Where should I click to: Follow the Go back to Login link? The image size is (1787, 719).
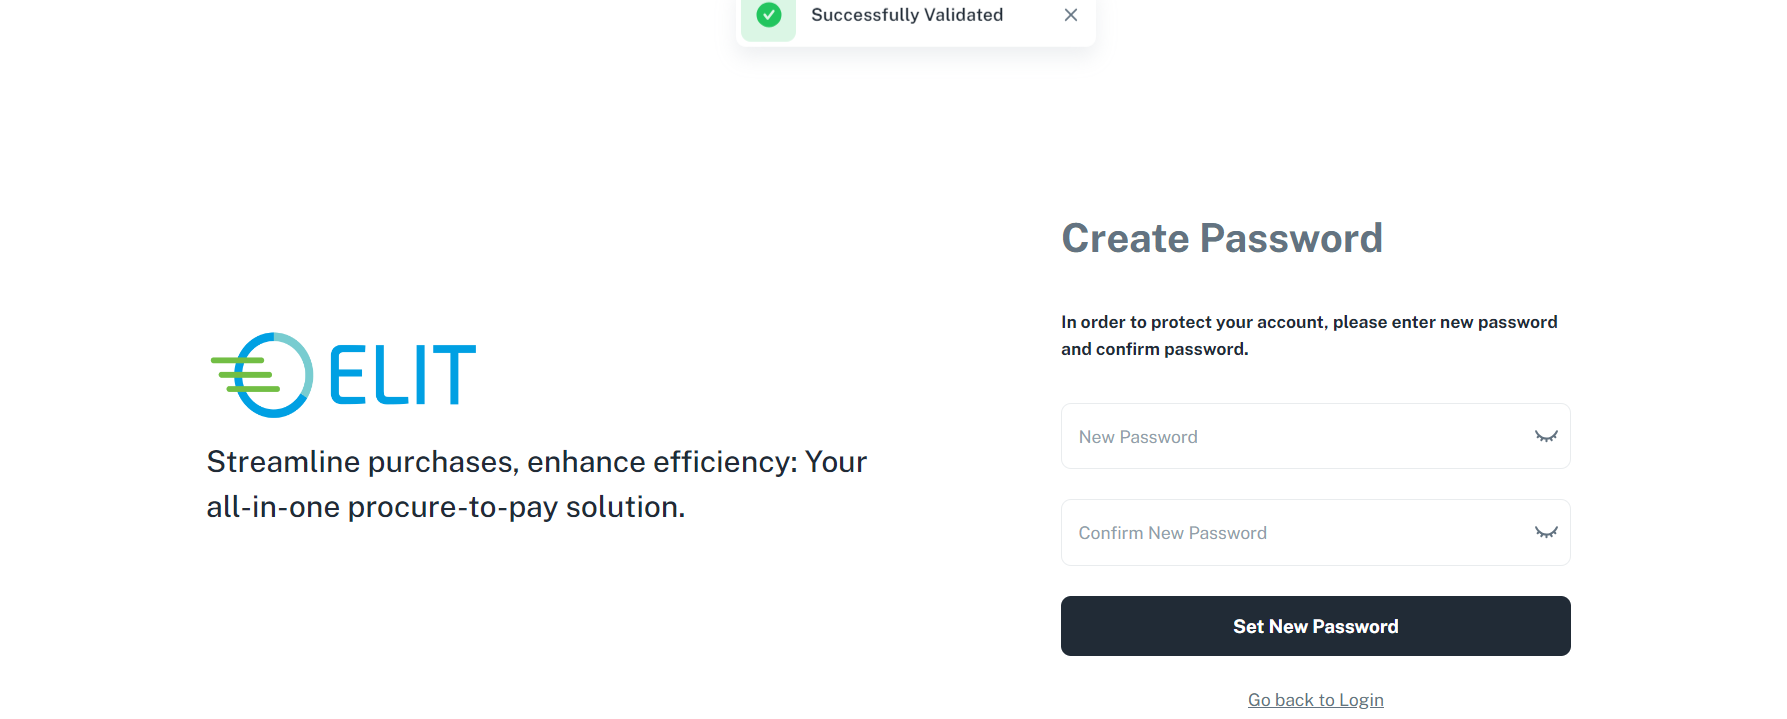pyautogui.click(x=1315, y=700)
